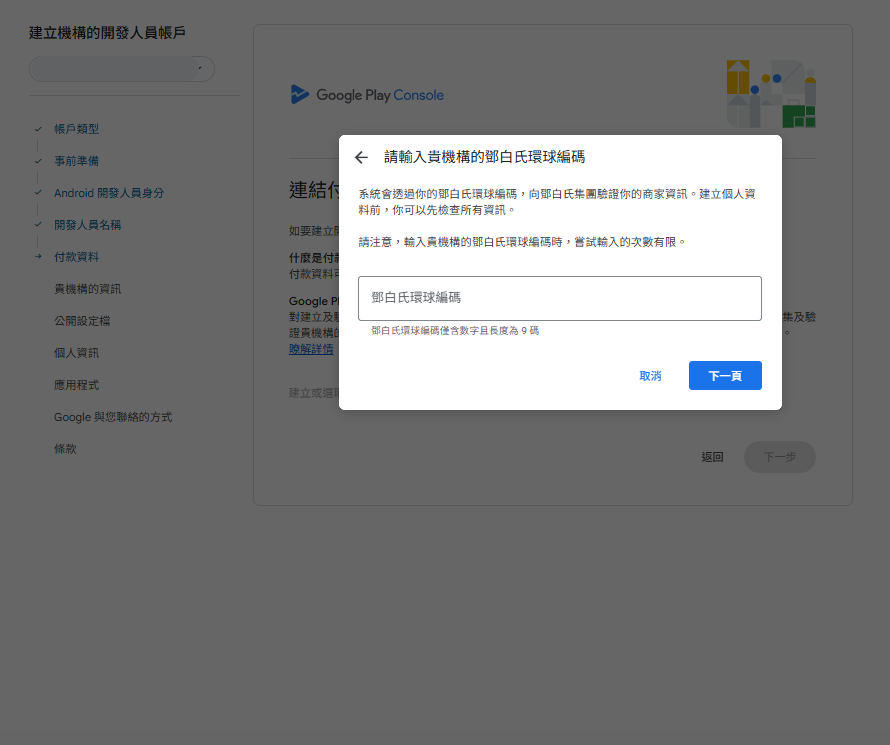Select Google 與您聯絡的方式 in the sidebar

point(113,417)
